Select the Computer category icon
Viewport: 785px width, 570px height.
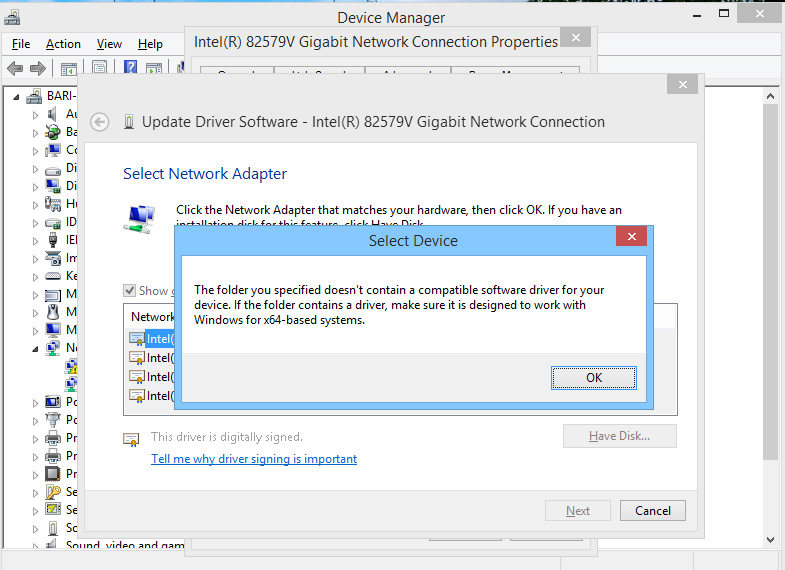tap(53, 150)
